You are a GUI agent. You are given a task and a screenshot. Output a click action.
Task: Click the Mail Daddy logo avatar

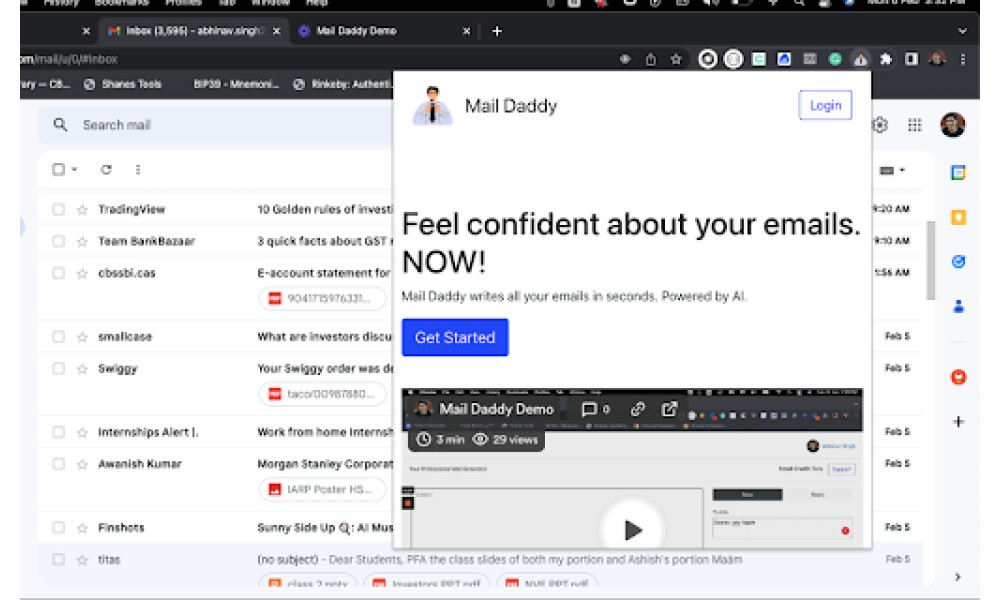pos(432,105)
